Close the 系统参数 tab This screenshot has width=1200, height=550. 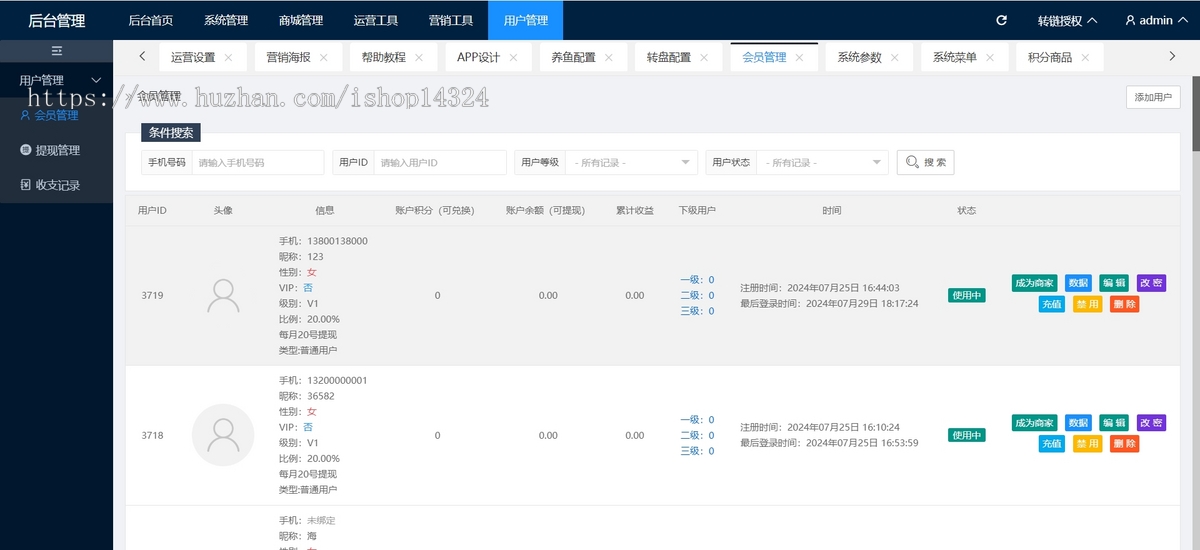click(895, 58)
